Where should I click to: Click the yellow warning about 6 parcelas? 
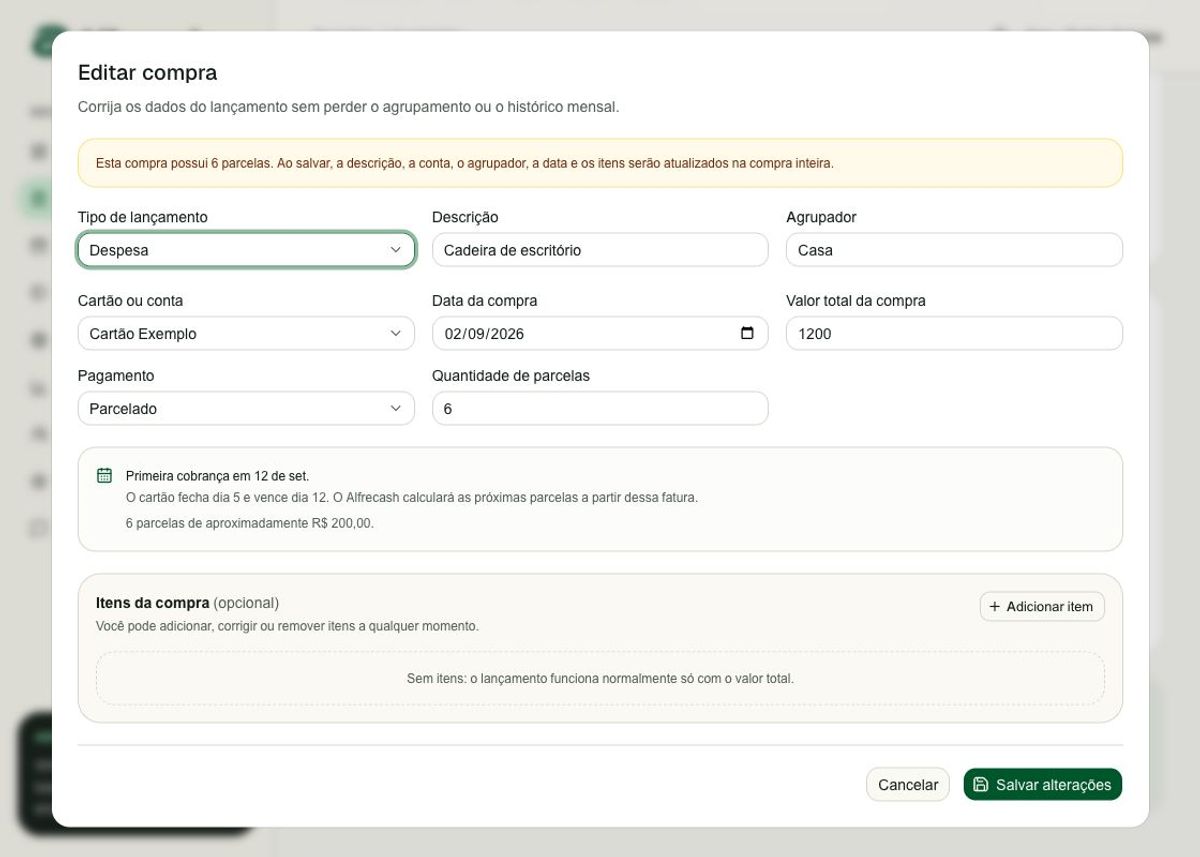click(600, 163)
